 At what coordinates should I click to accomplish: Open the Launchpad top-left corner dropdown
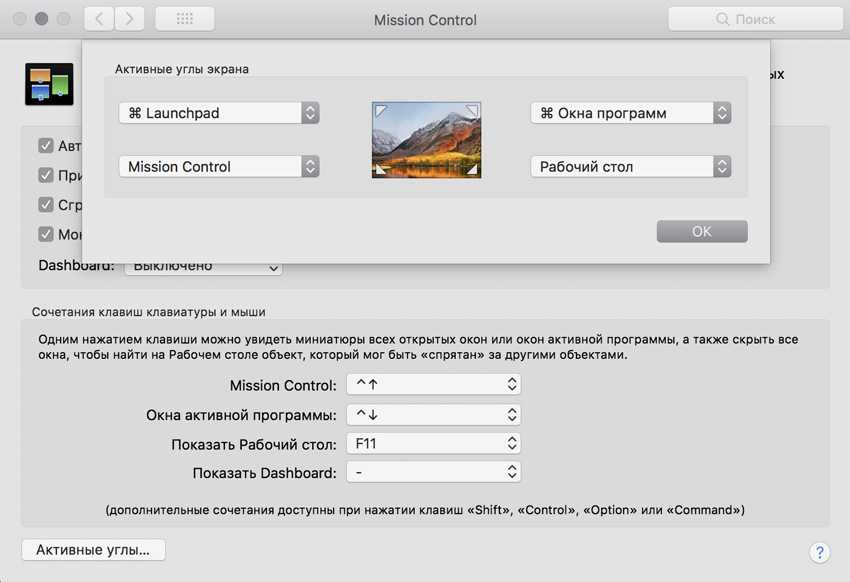point(219,113)
